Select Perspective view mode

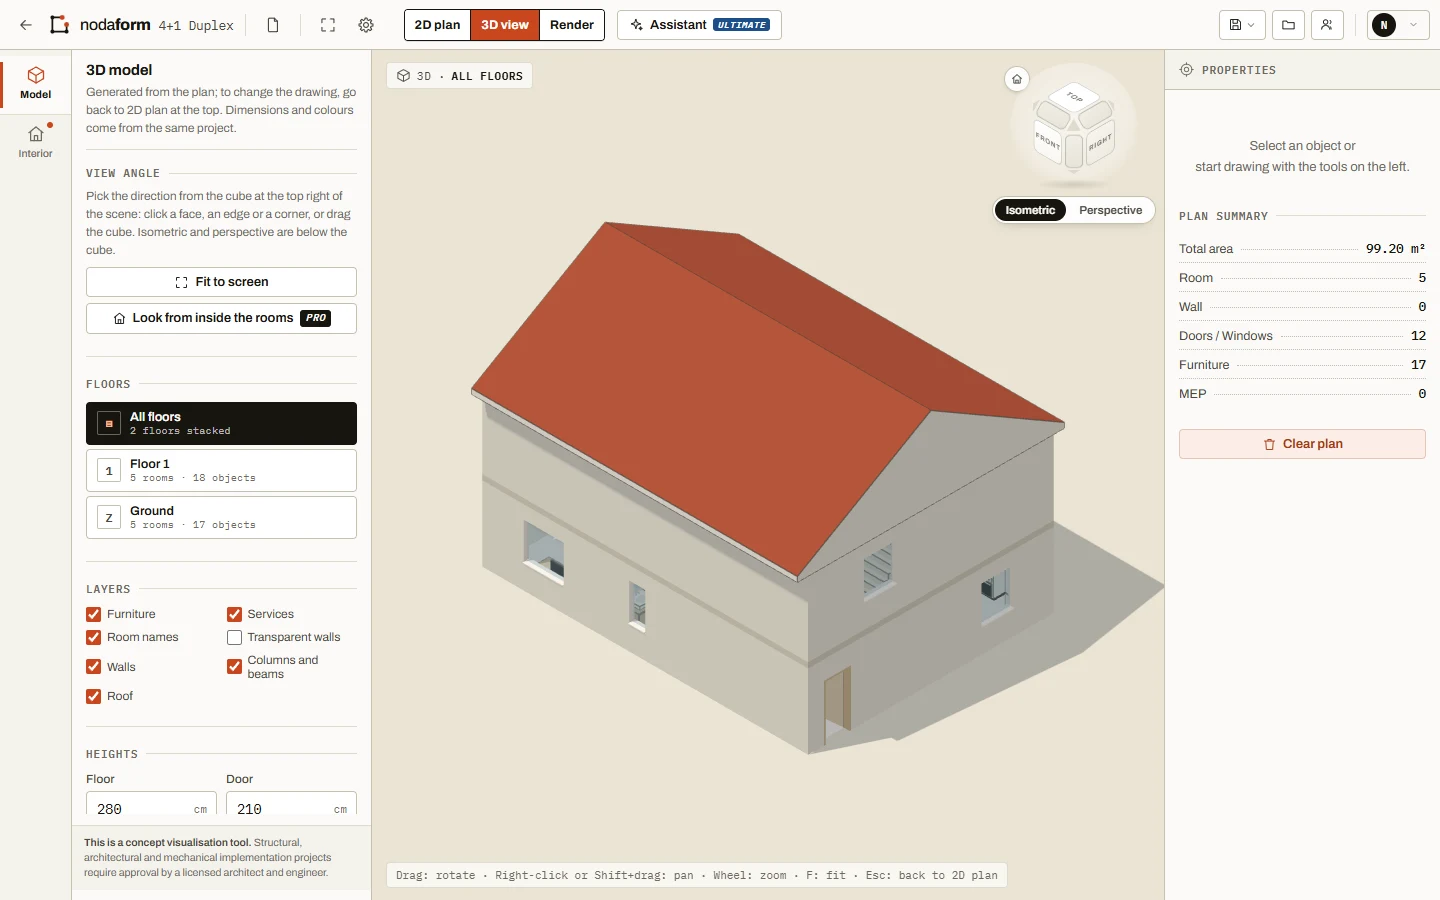(x=1110, y=210)
